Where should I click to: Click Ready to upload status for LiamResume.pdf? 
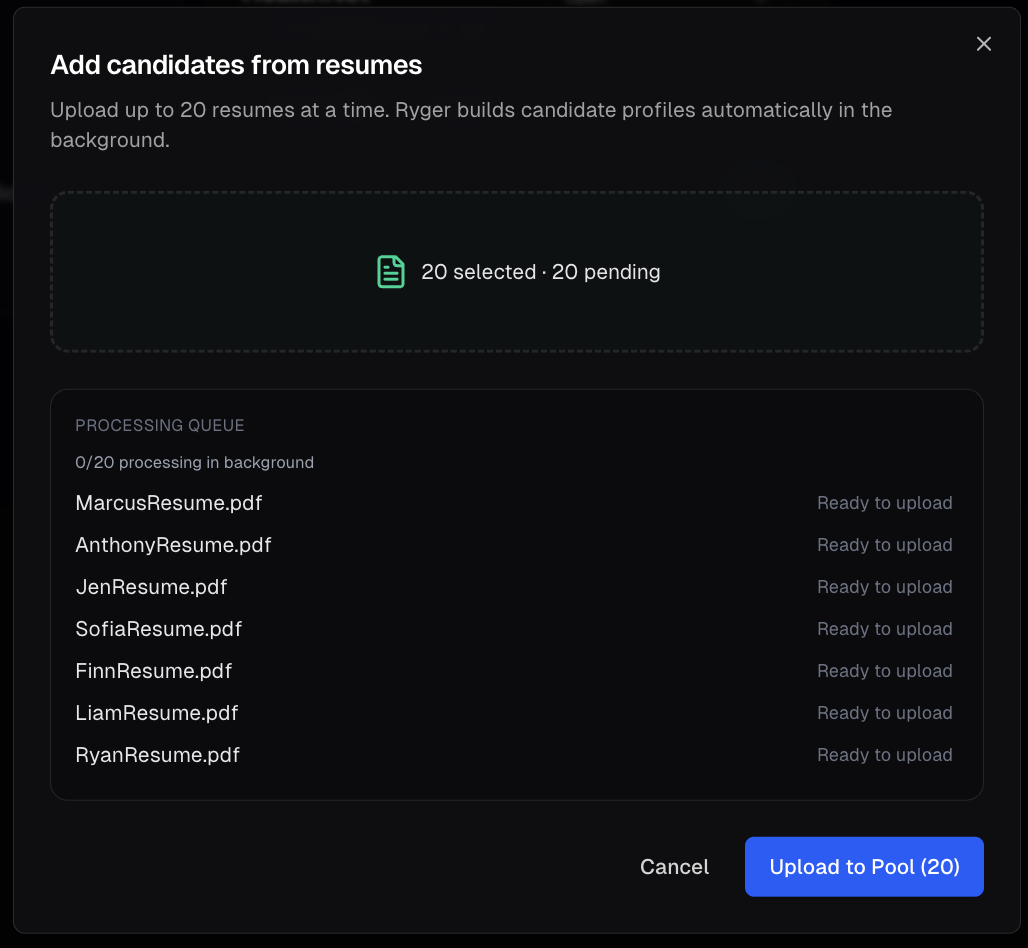(884, 713)
